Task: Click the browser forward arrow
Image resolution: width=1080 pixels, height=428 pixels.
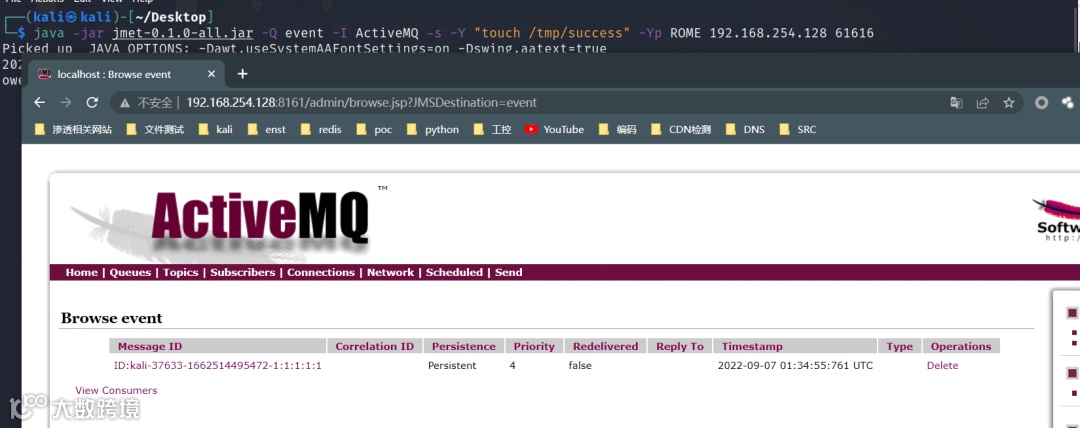Action: pyautogui.click(x=65, y=103)
